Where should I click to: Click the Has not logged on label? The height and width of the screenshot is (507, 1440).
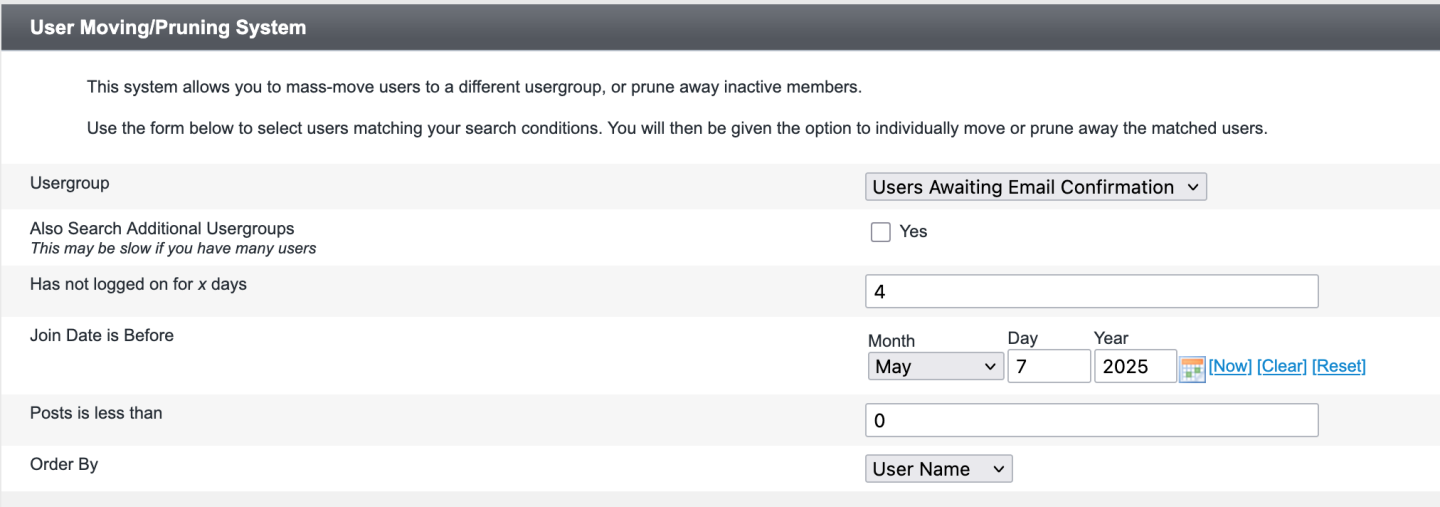coord(138,284)
